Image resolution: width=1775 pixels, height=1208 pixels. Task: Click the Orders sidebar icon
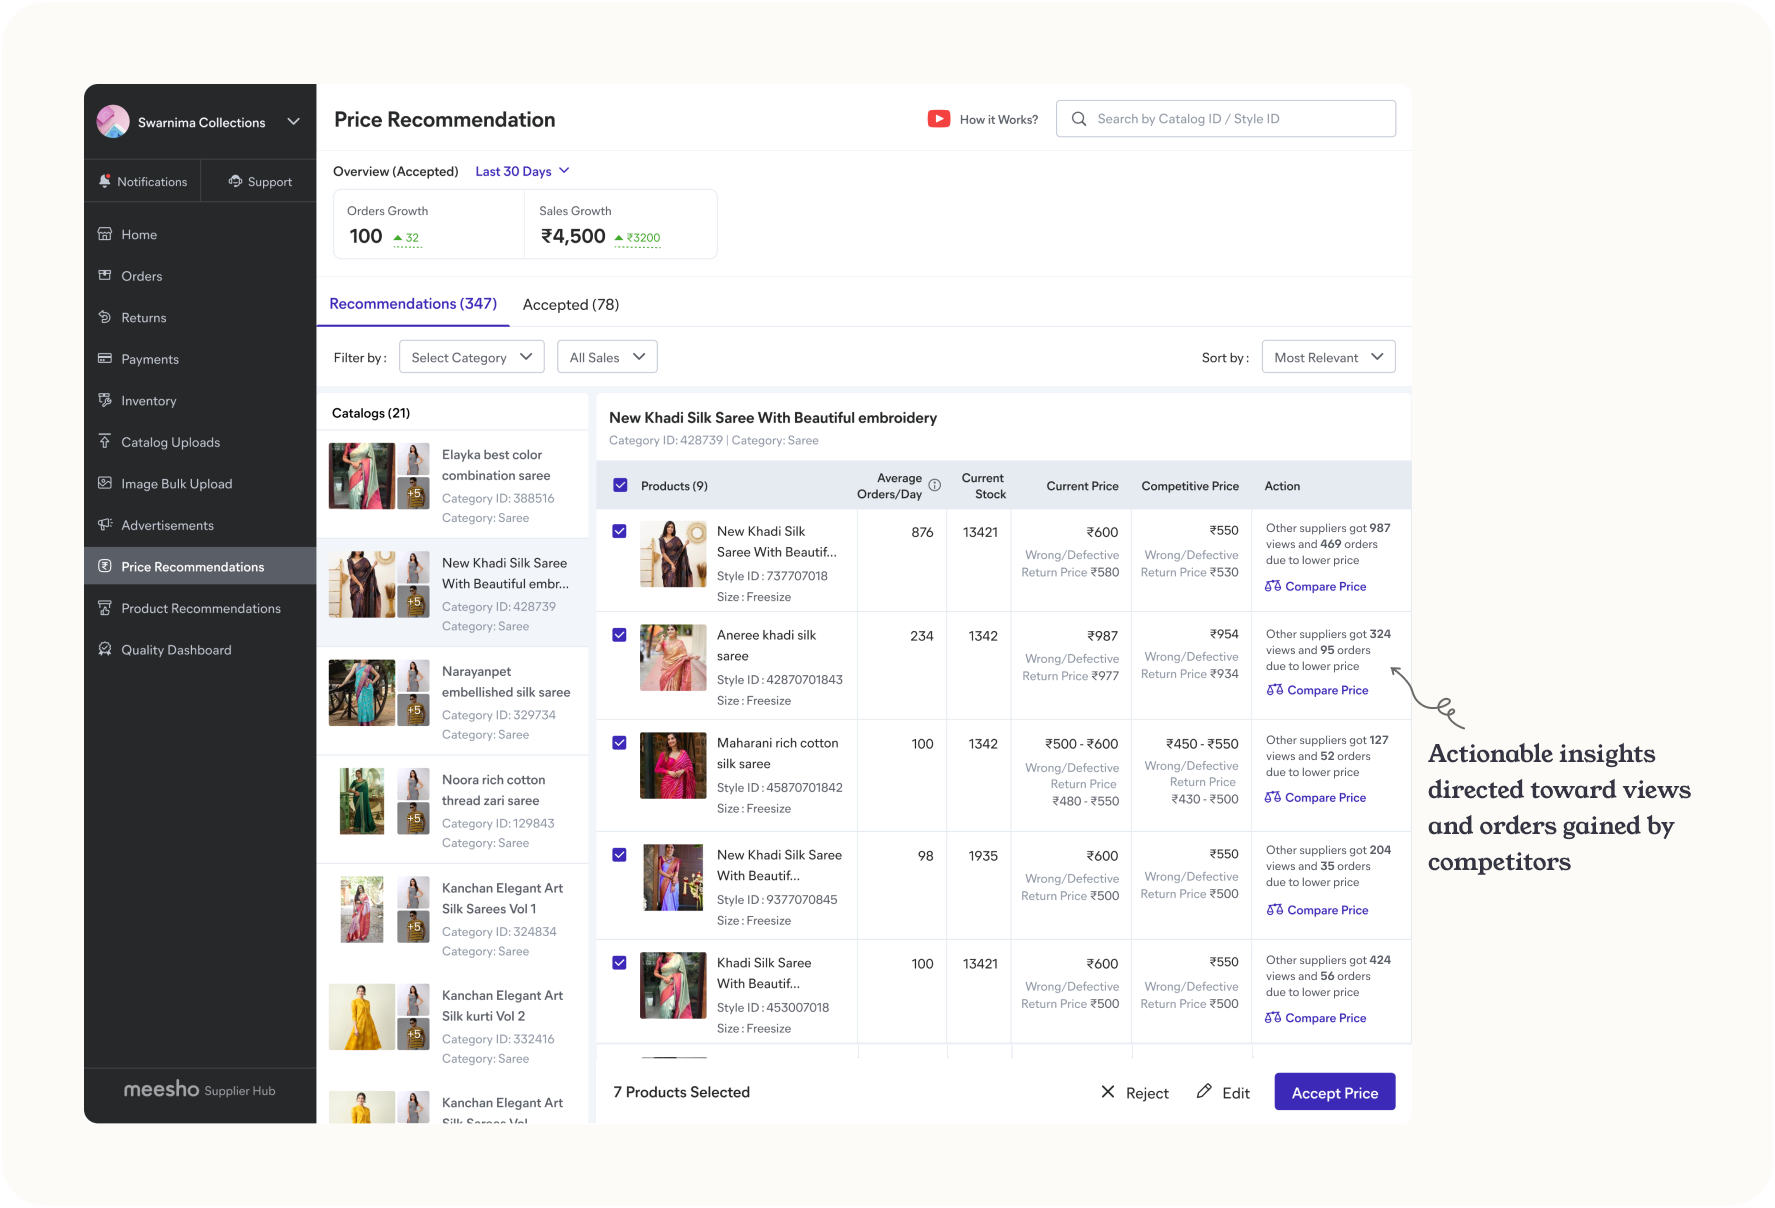(104, 275)
